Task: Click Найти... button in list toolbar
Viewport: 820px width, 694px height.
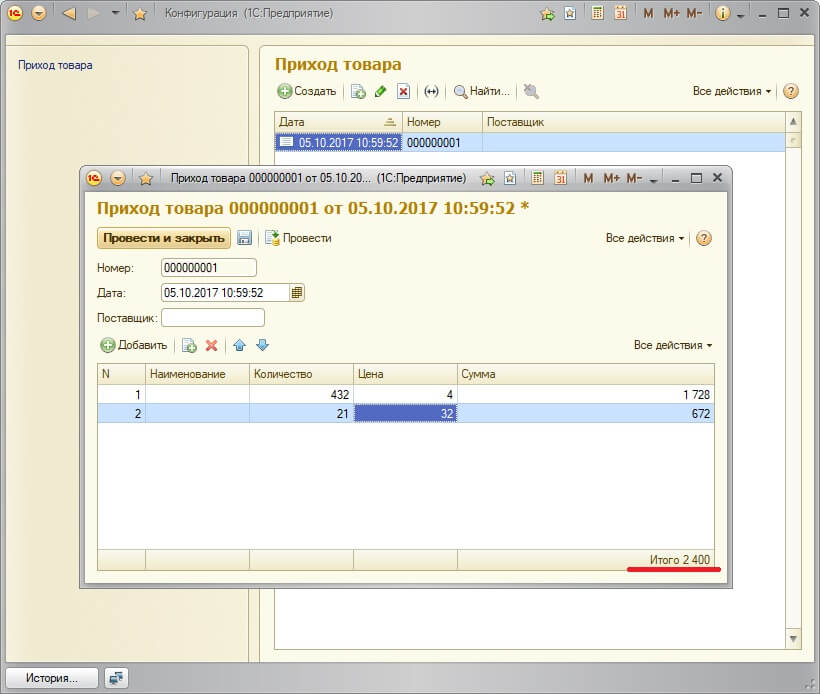Action: [x=482, y=92]
